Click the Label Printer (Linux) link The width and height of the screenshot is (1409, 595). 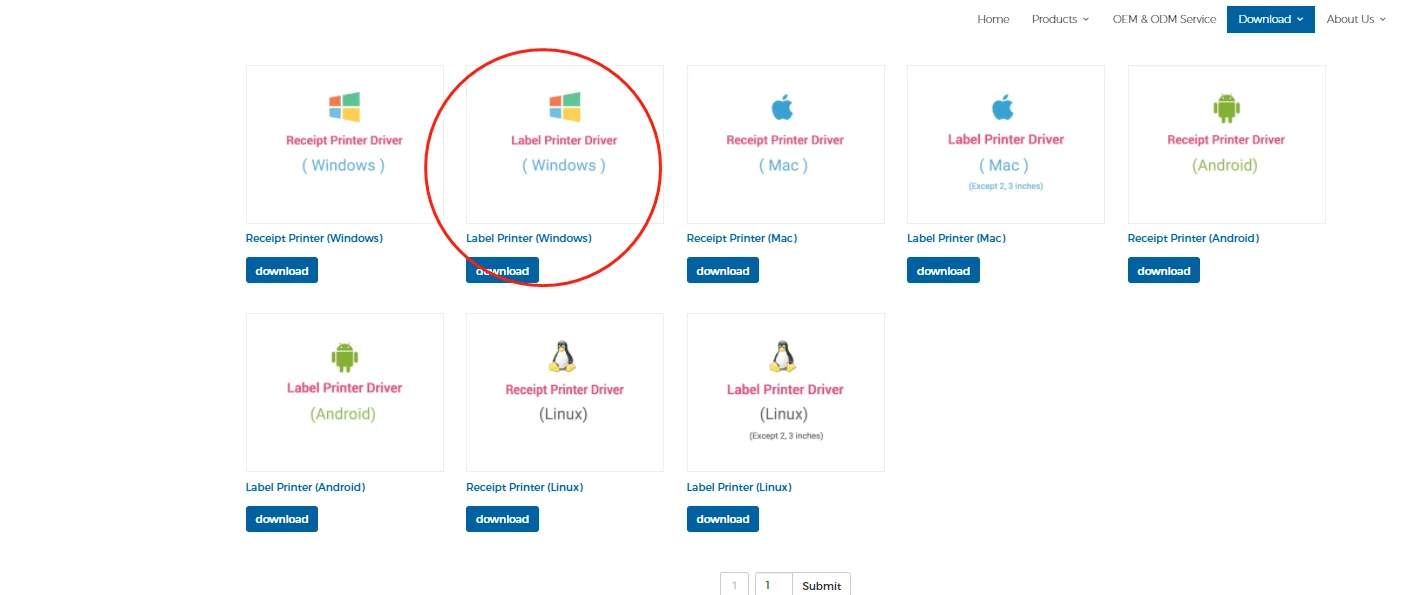[739, 487]
